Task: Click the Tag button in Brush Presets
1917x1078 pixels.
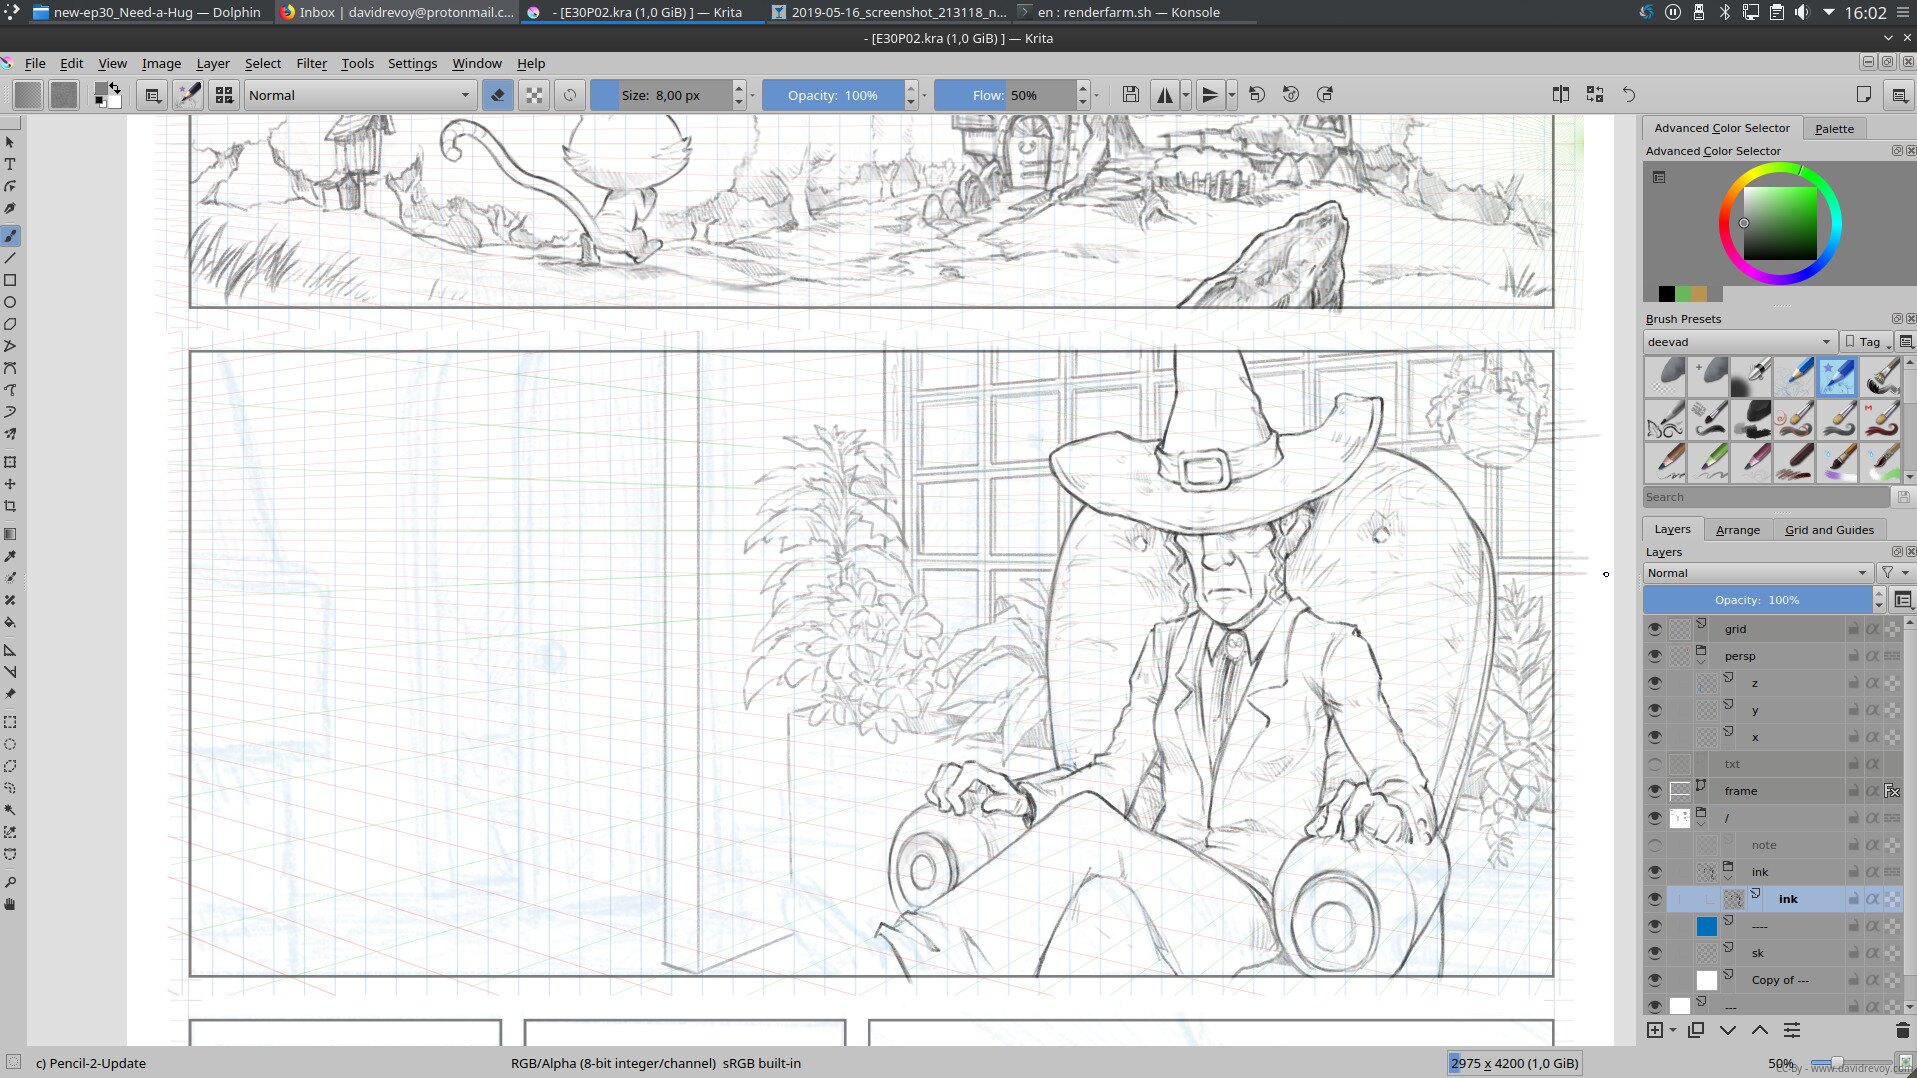Action: pos(1866,342)
